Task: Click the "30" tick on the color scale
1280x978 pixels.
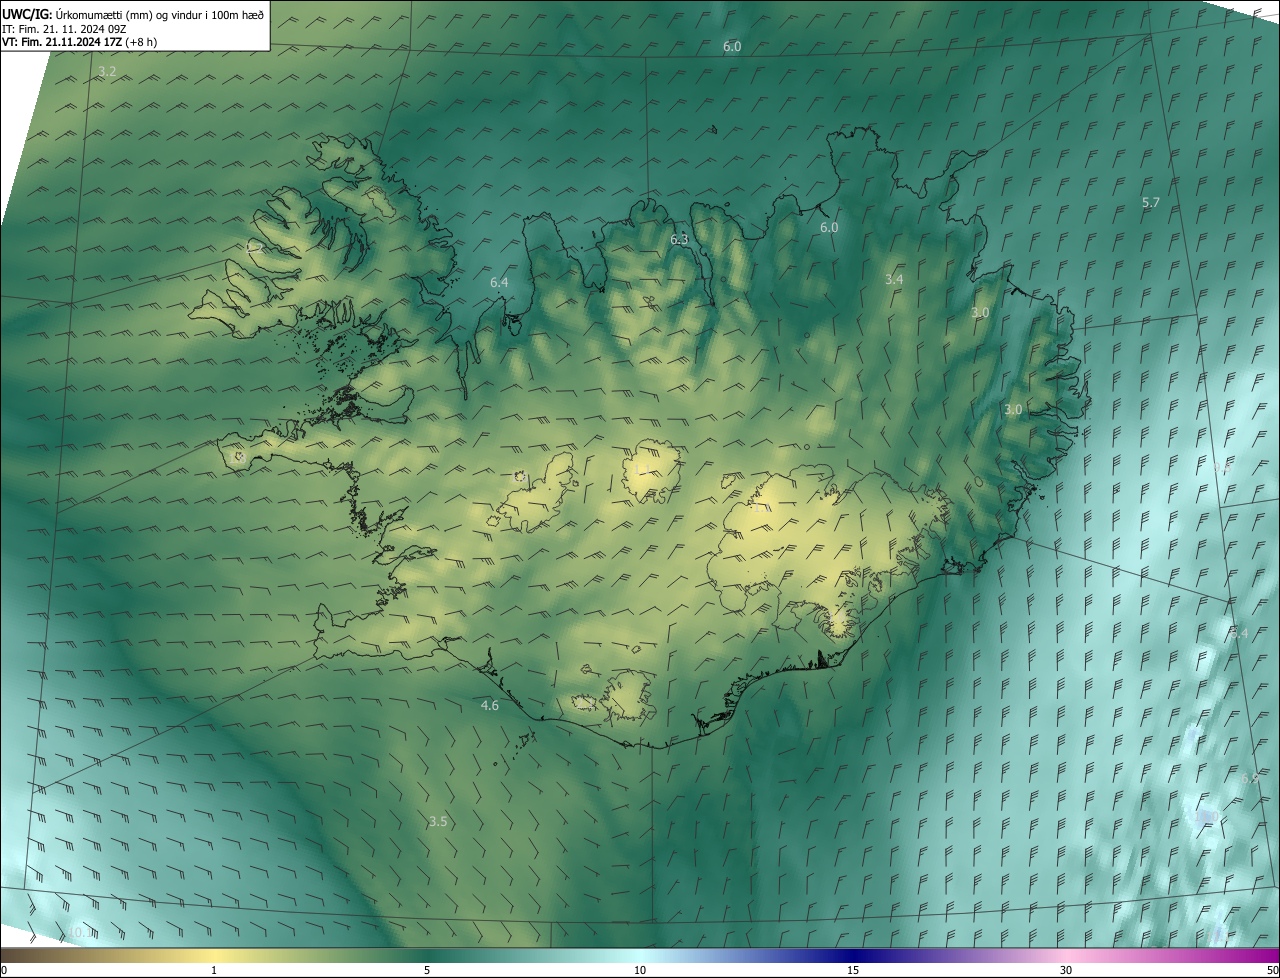Action: pos(1066,970)
